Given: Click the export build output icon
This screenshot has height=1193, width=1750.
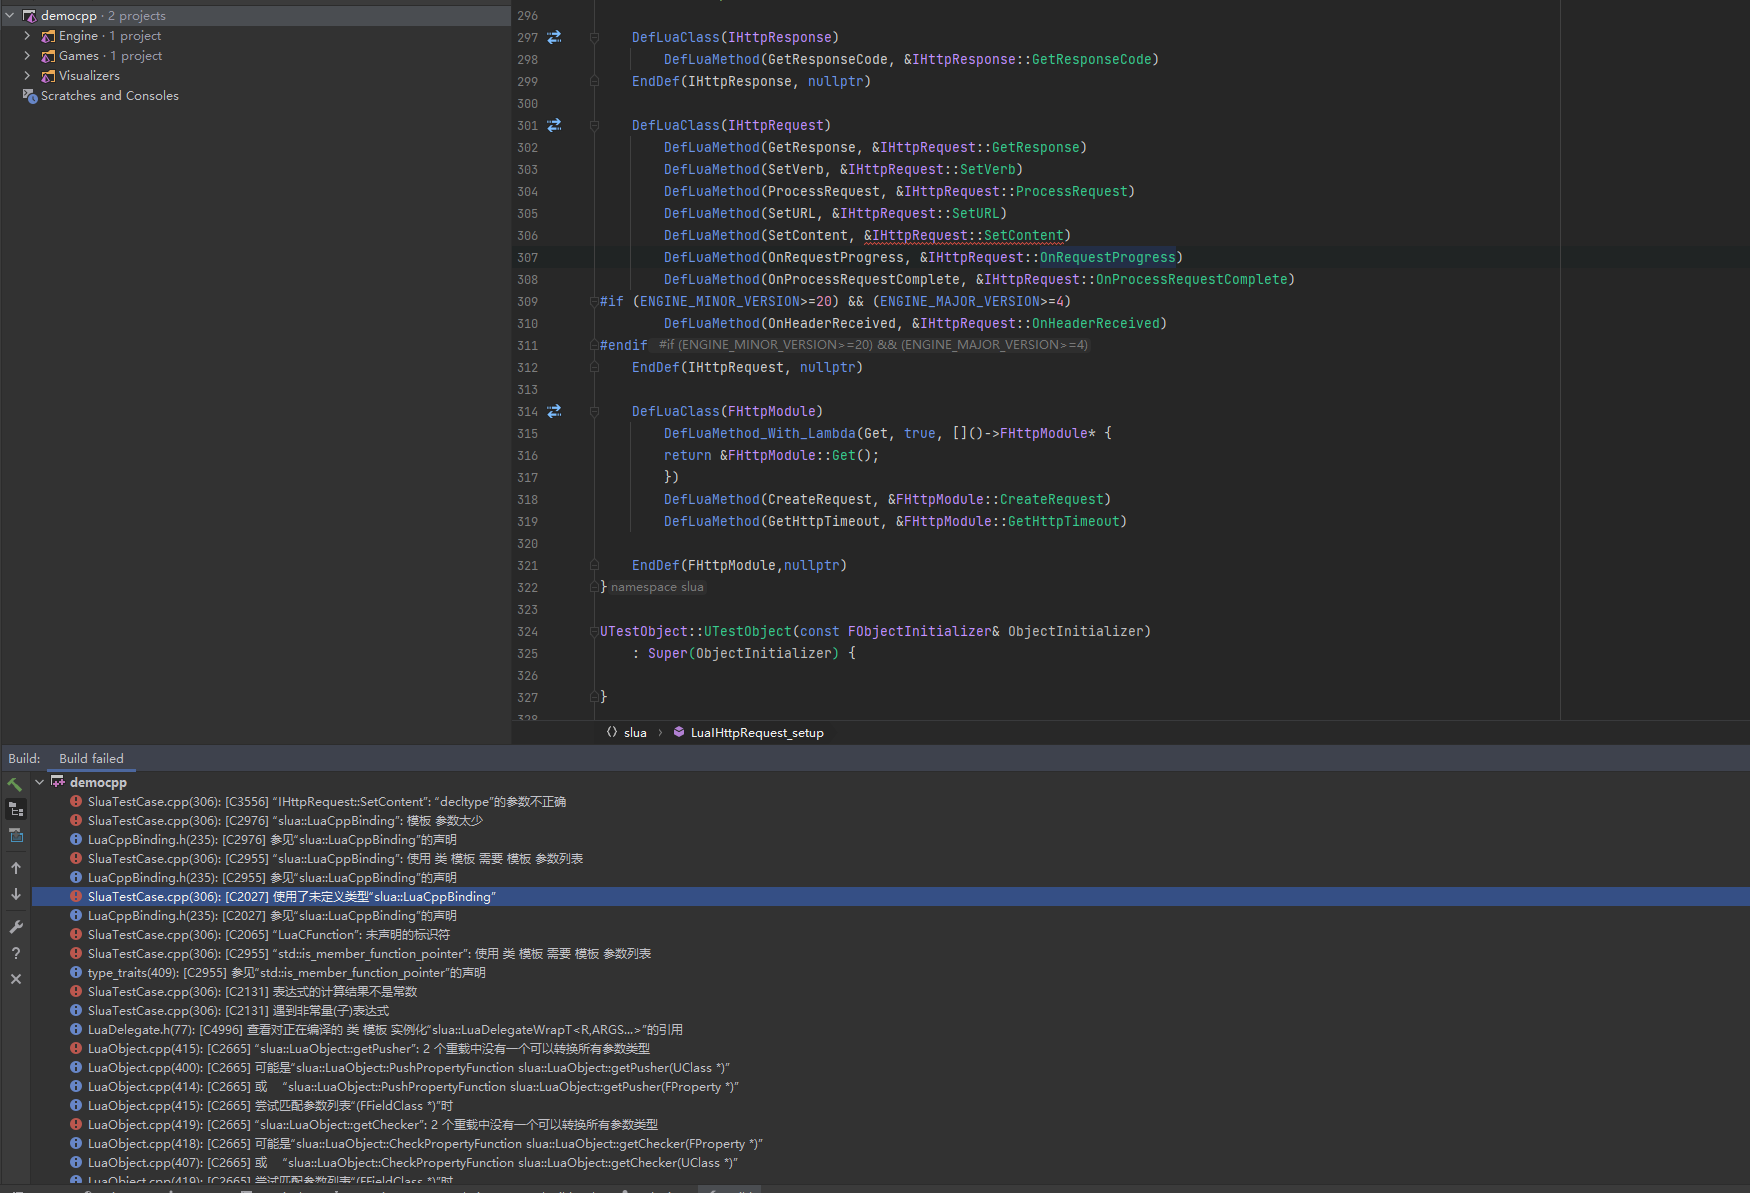Looking at the screenshot, I should tap(16, 835).
